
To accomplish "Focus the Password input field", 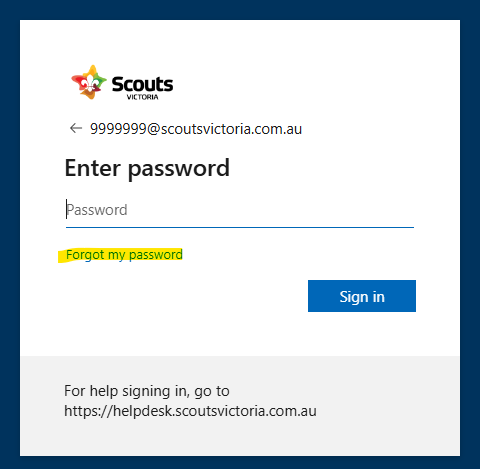I will click(x=240, y=210).
